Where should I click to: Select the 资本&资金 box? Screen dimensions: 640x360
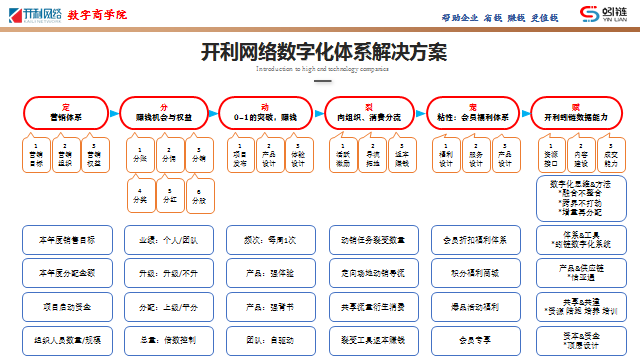pyautogui.click(x=581, y=340)
